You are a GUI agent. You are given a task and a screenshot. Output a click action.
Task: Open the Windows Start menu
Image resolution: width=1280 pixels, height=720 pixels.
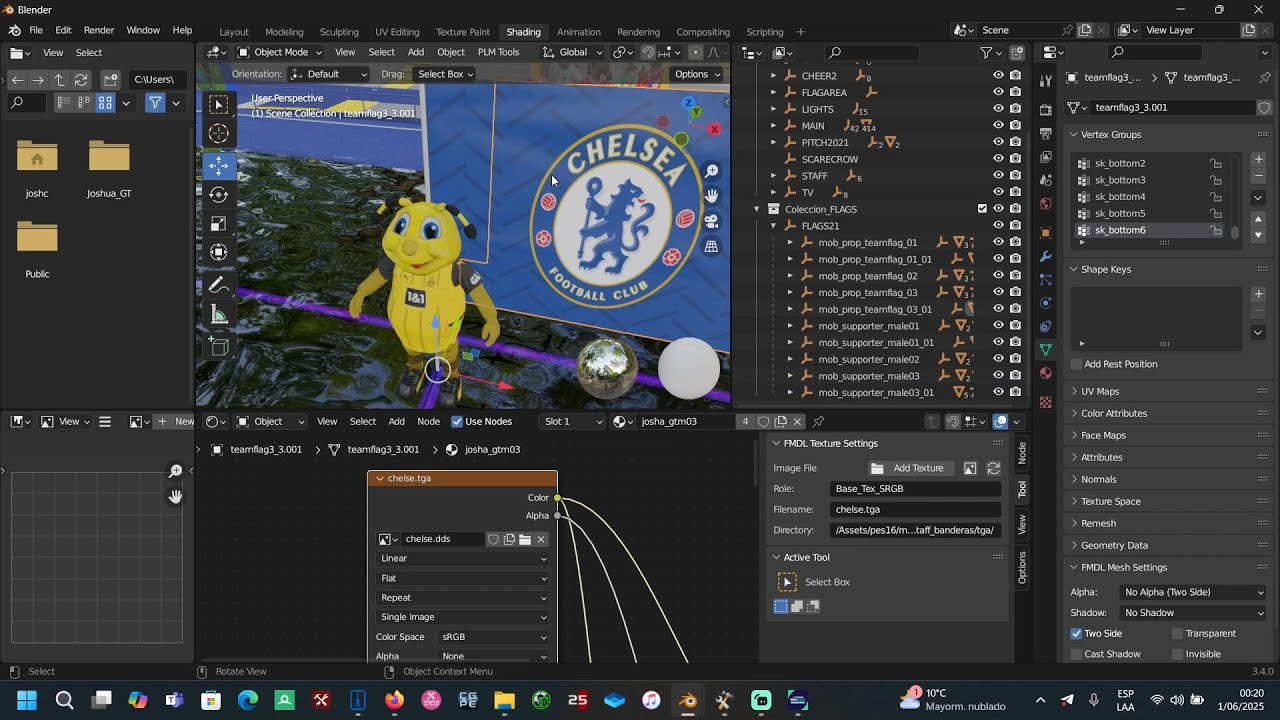(x=27, y=700)
